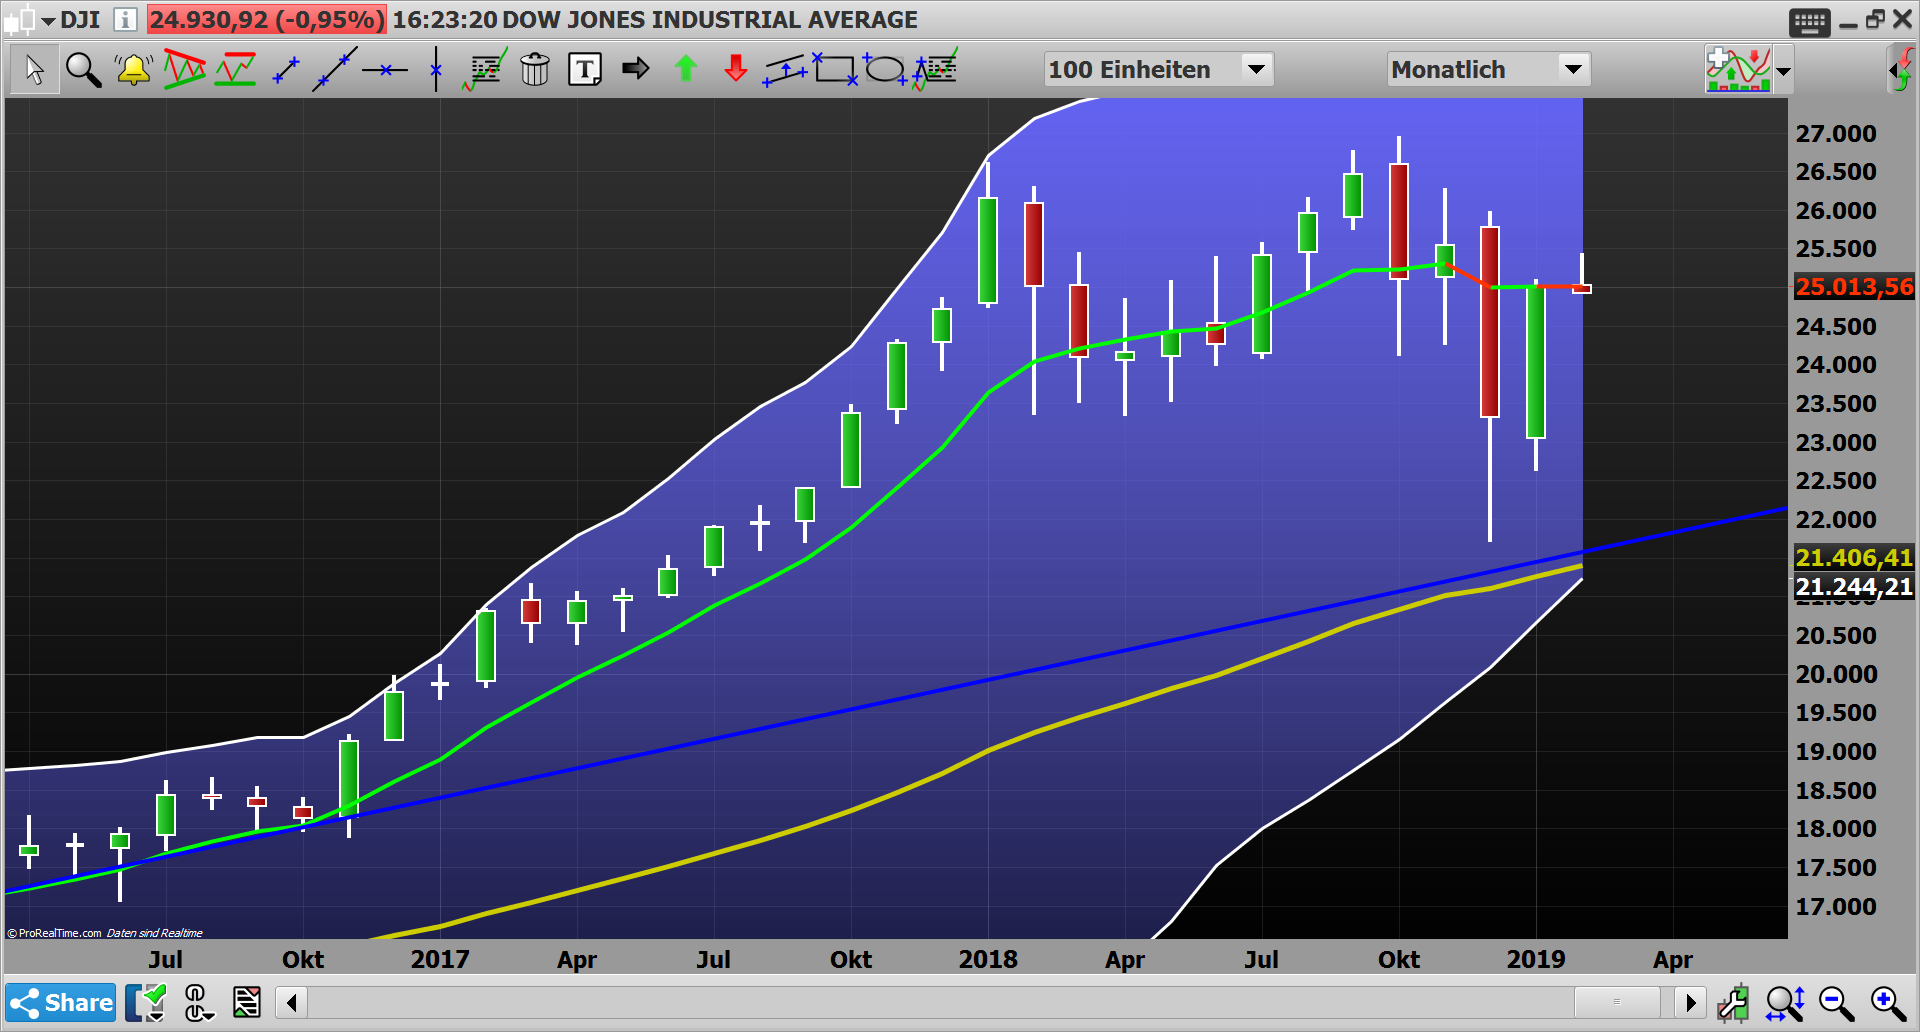Select the vertical line tool

pyautogui.click(x=436, y=69)
